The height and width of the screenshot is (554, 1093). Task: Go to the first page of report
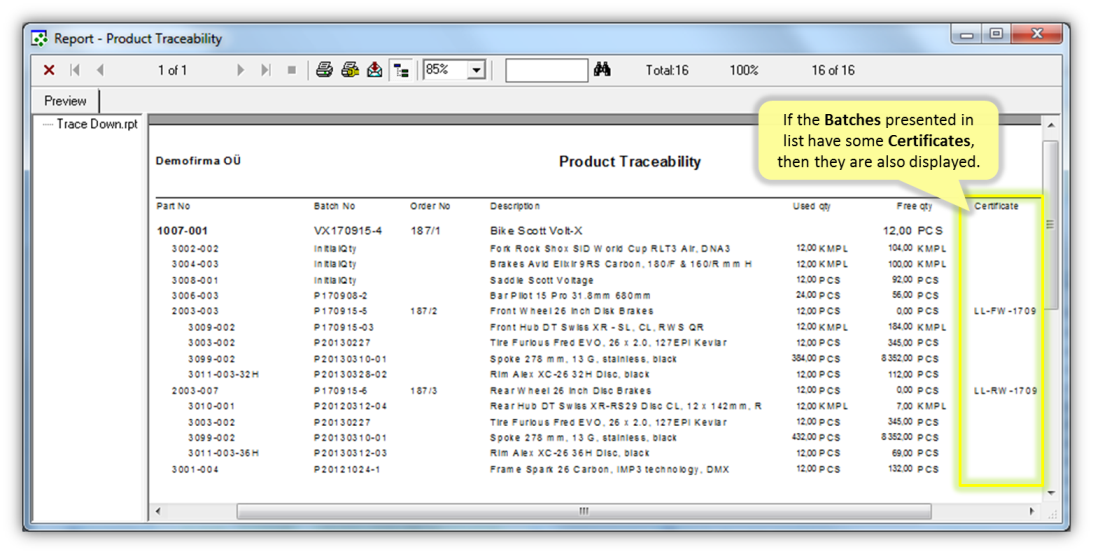click(x=75, y=70)
